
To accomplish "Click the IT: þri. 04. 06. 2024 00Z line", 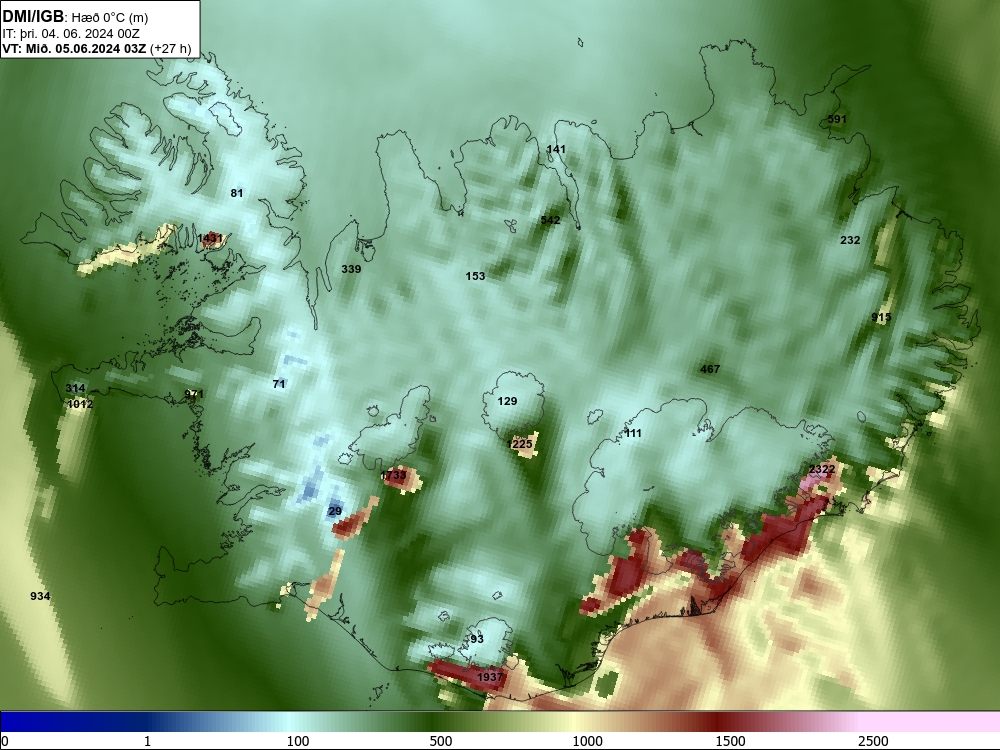I will click(71, 34).
